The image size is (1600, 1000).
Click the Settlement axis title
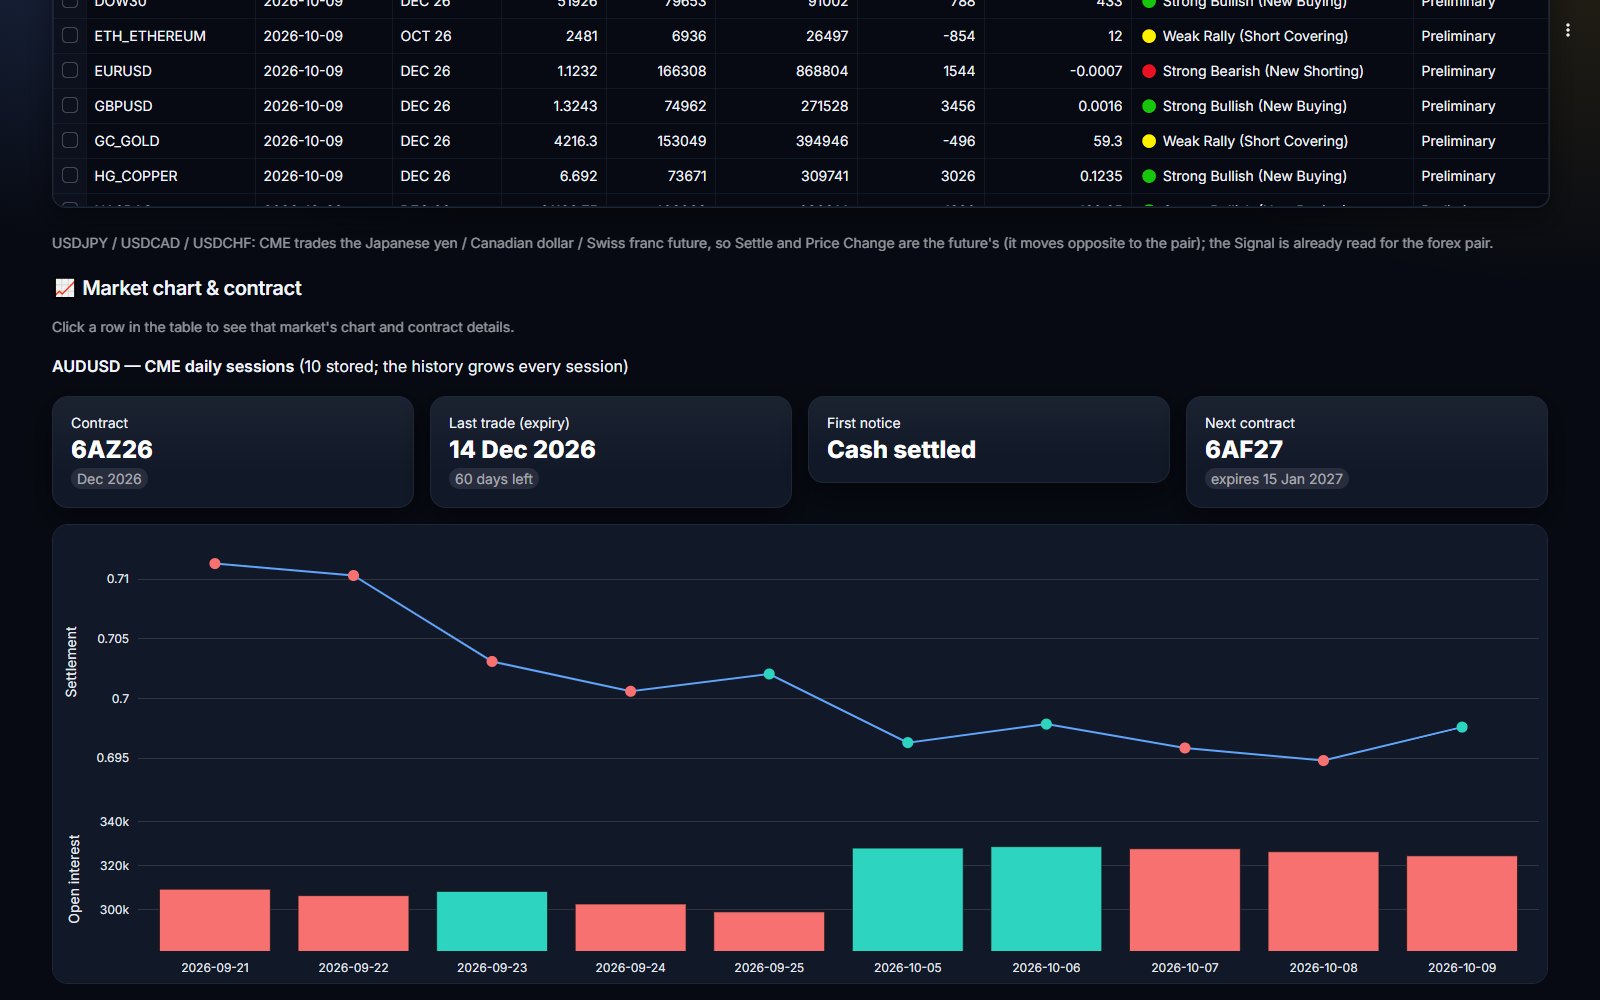[71, 662]
